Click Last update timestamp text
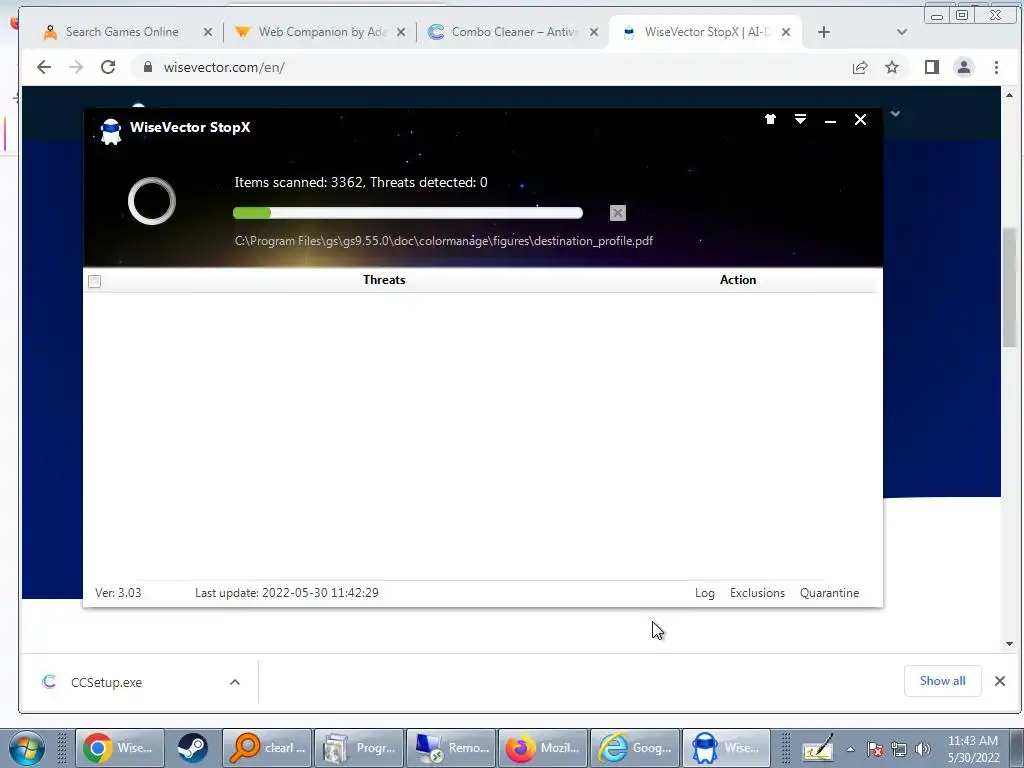The image size is (1024, 768). (x=287, y=593)
